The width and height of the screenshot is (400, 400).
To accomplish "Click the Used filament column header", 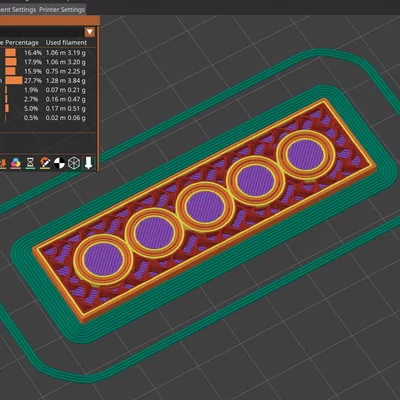I will 66,43.
